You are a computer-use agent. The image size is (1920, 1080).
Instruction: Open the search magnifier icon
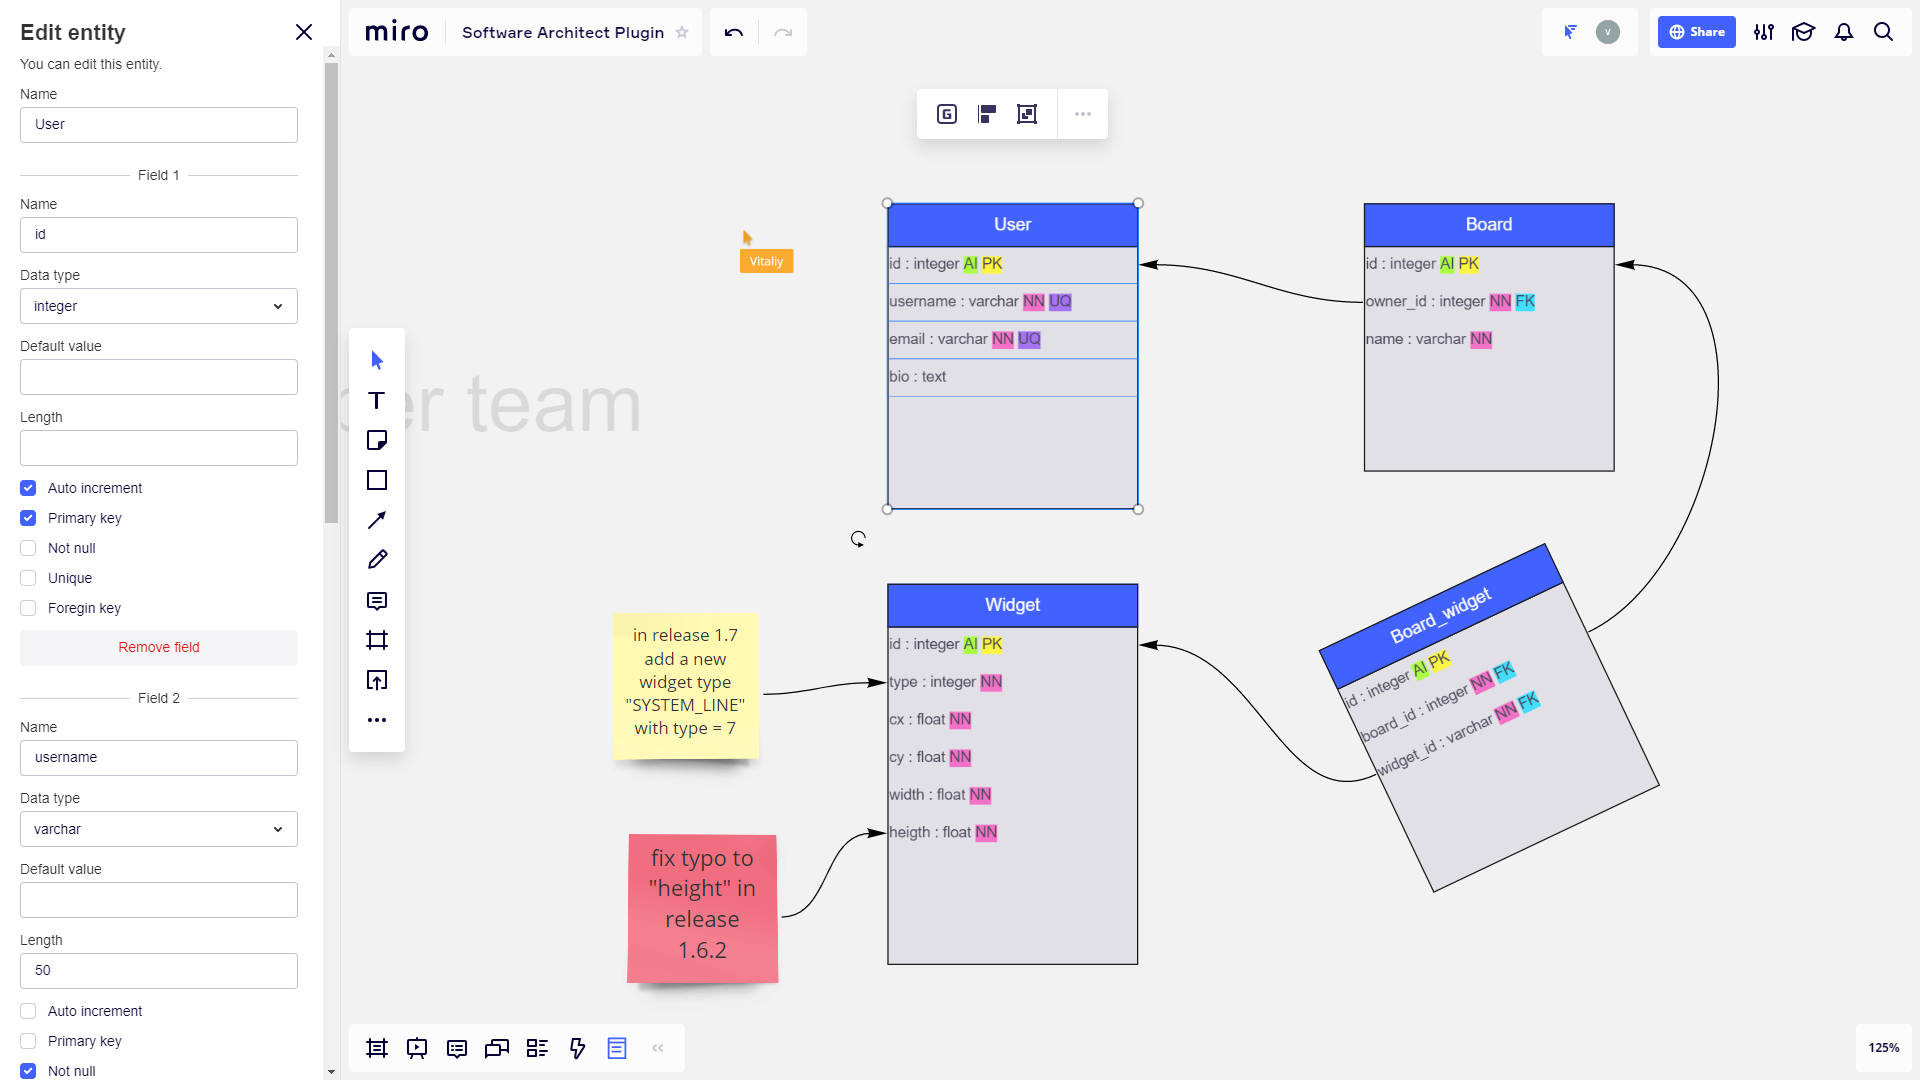1883,32
